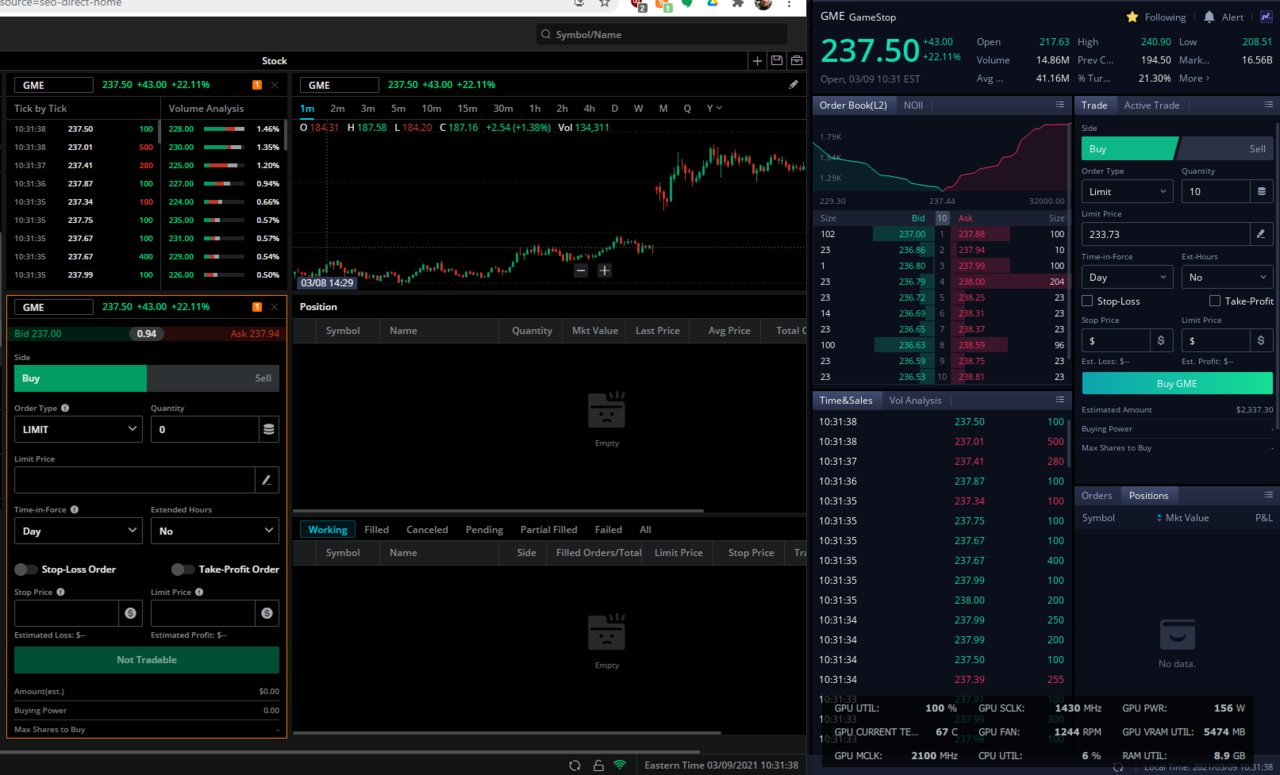Select Sell side in the Trade panel
1280x775 pixels.
1227,148
